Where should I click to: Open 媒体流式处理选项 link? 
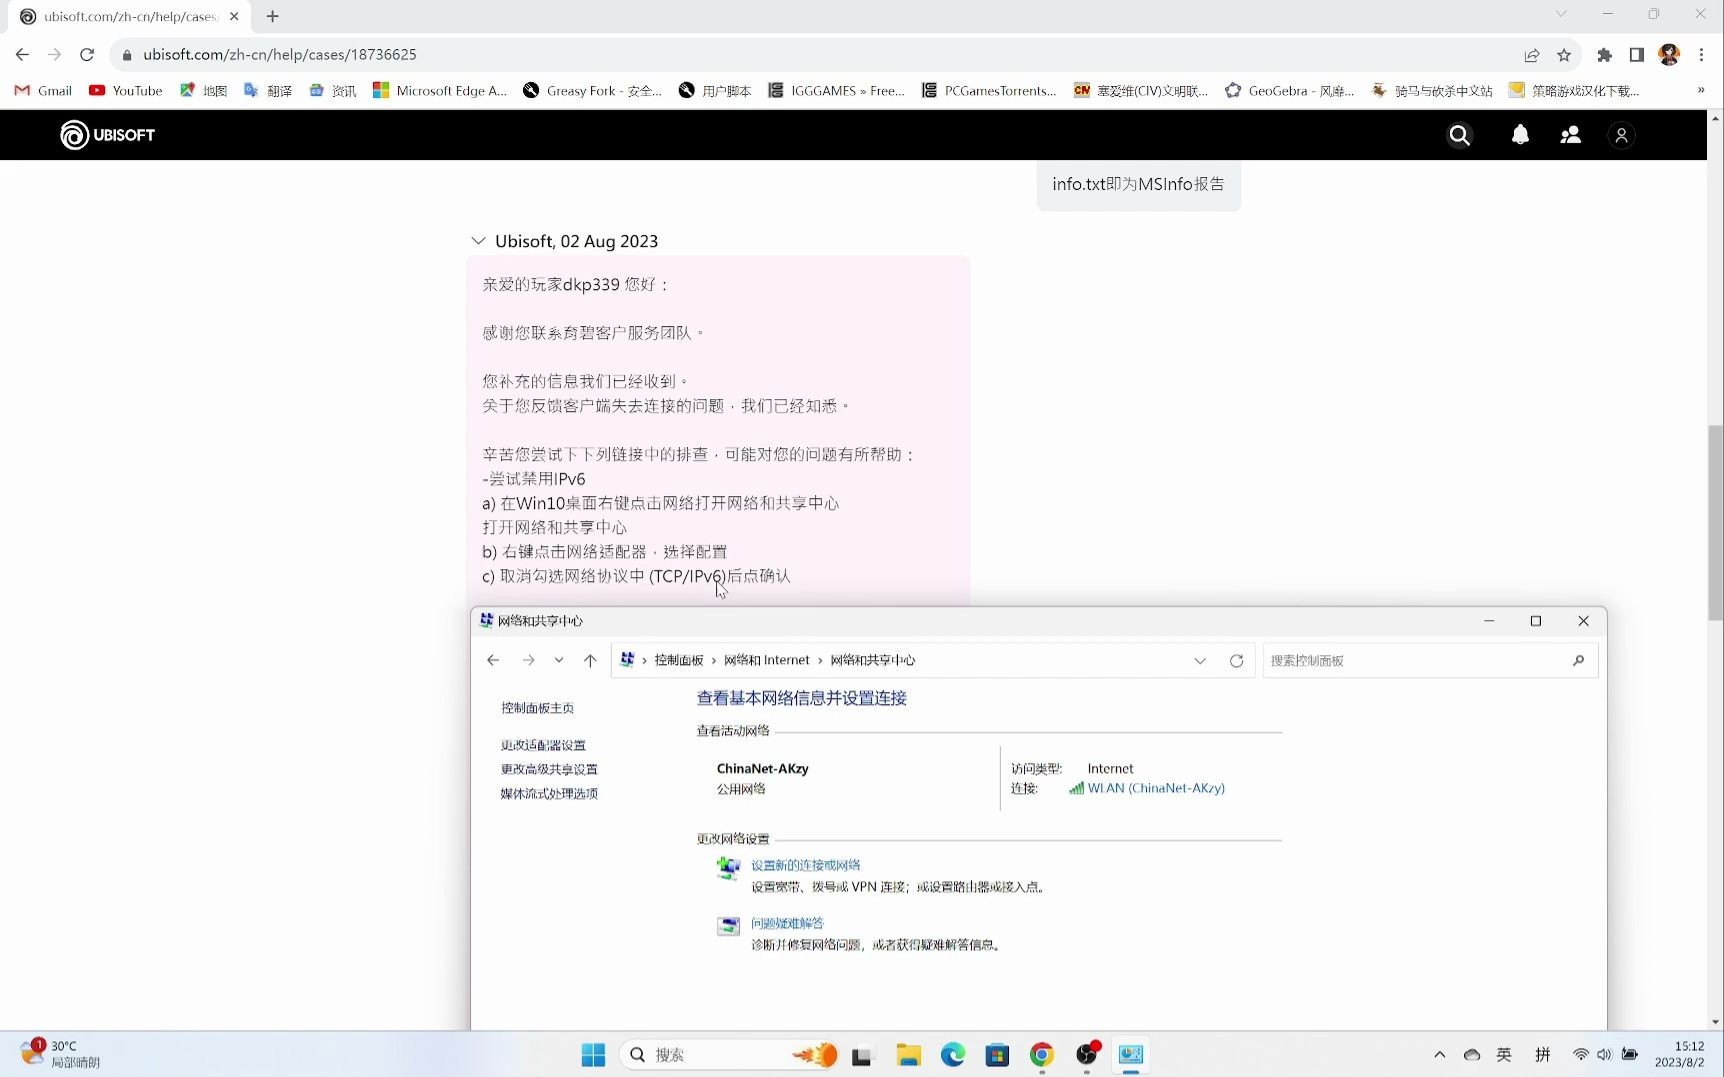coord(549,794)
